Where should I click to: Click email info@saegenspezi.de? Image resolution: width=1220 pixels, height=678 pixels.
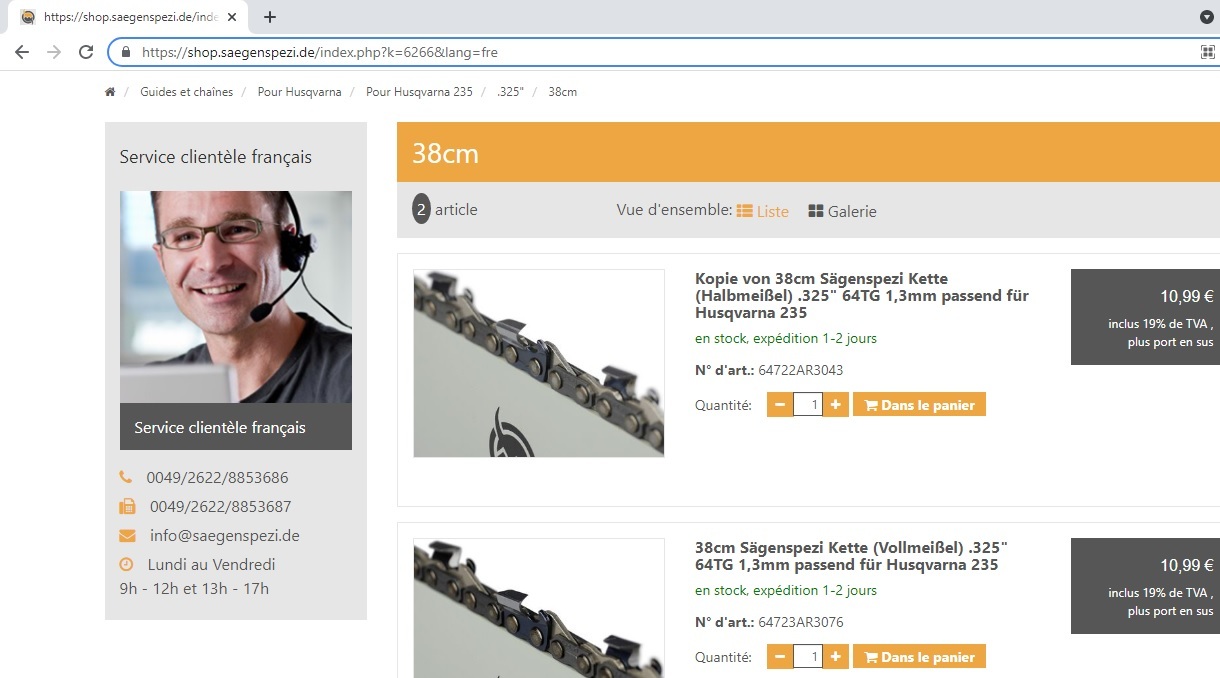point(224,536)
